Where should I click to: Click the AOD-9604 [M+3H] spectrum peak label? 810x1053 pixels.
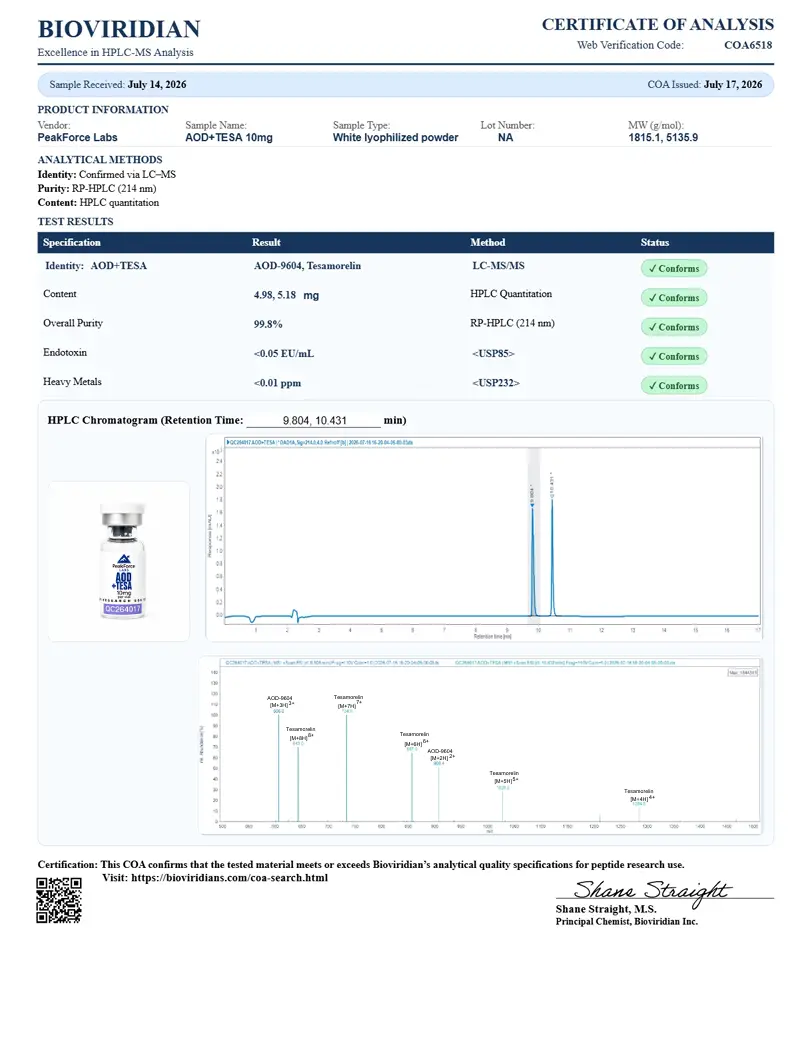tap(280, 702)
